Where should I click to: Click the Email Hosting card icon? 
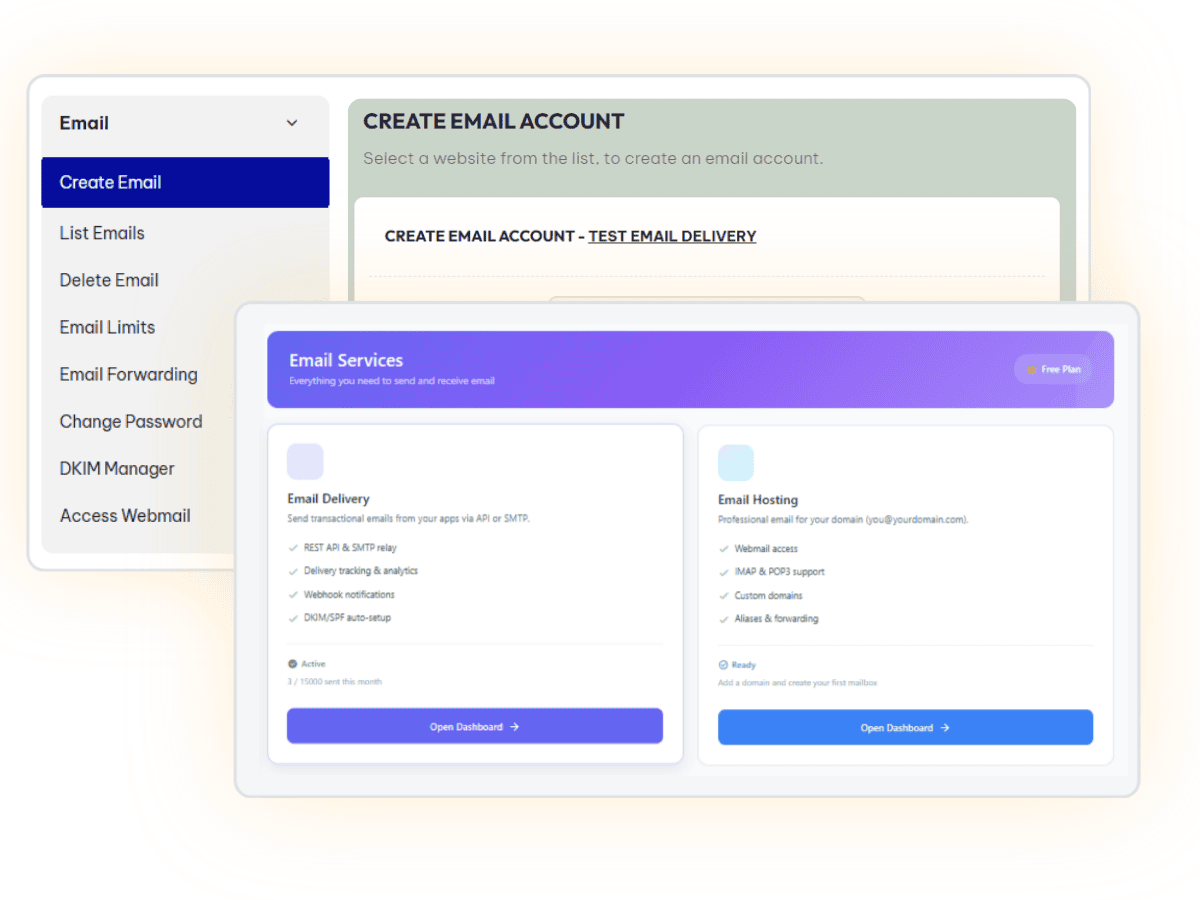point(736,463)
